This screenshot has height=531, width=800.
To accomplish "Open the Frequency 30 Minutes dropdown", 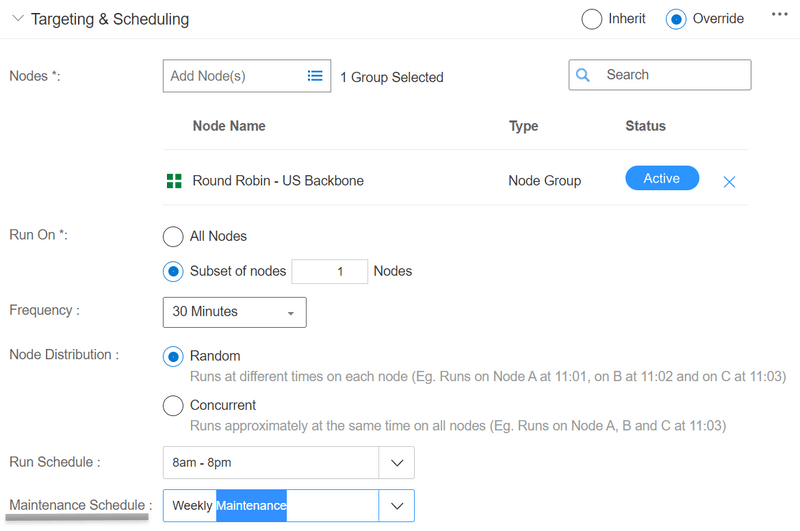I will (234, 312).
